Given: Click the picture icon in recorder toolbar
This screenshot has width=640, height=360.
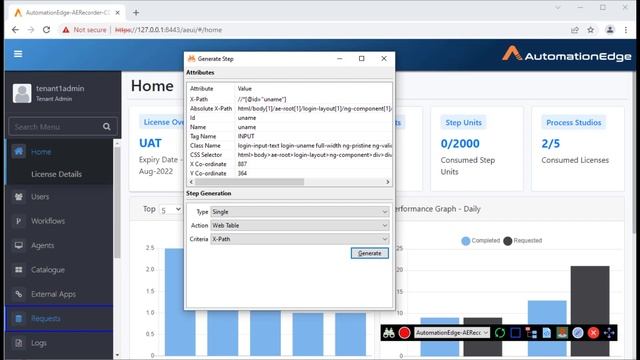Looking at the screenshot, I should (x=562, y=333).
